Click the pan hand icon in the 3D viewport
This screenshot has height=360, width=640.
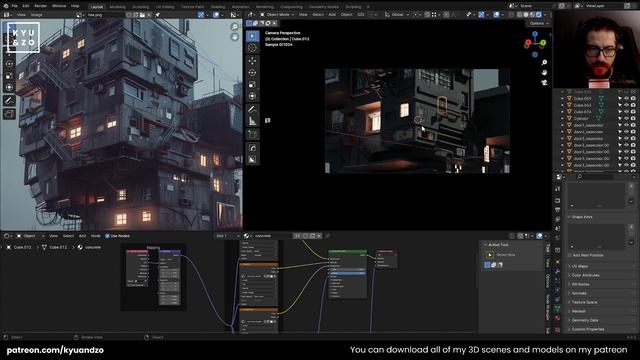[x=544, y=72]
